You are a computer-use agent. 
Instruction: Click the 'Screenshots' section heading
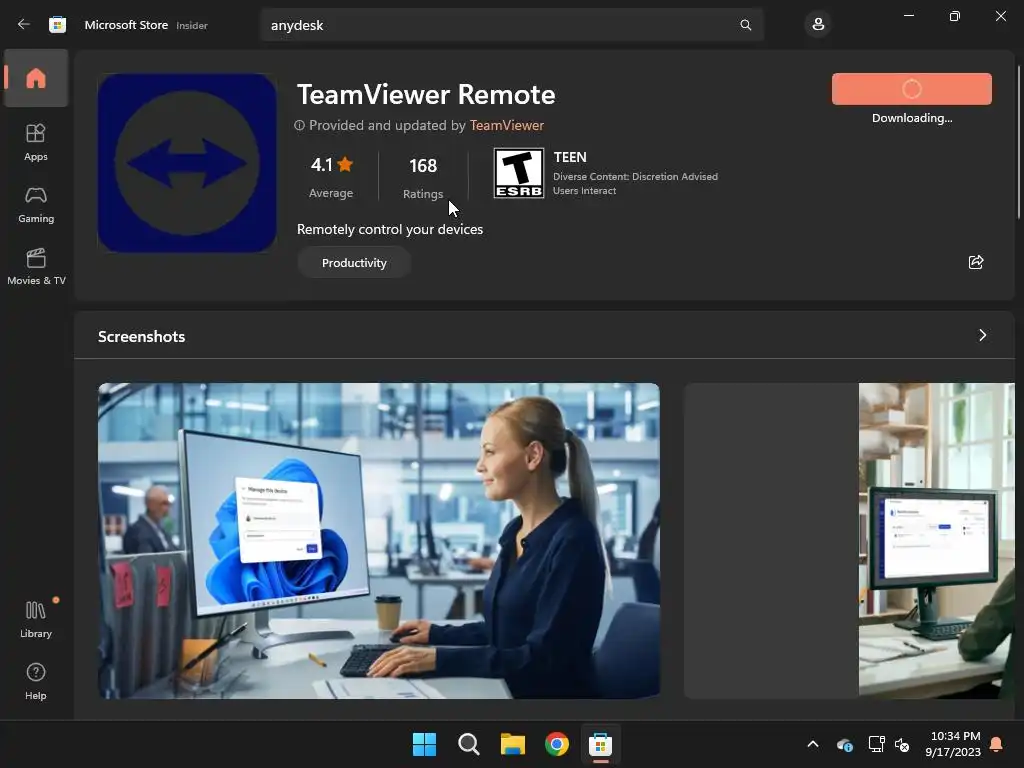(x=142, y=336)
